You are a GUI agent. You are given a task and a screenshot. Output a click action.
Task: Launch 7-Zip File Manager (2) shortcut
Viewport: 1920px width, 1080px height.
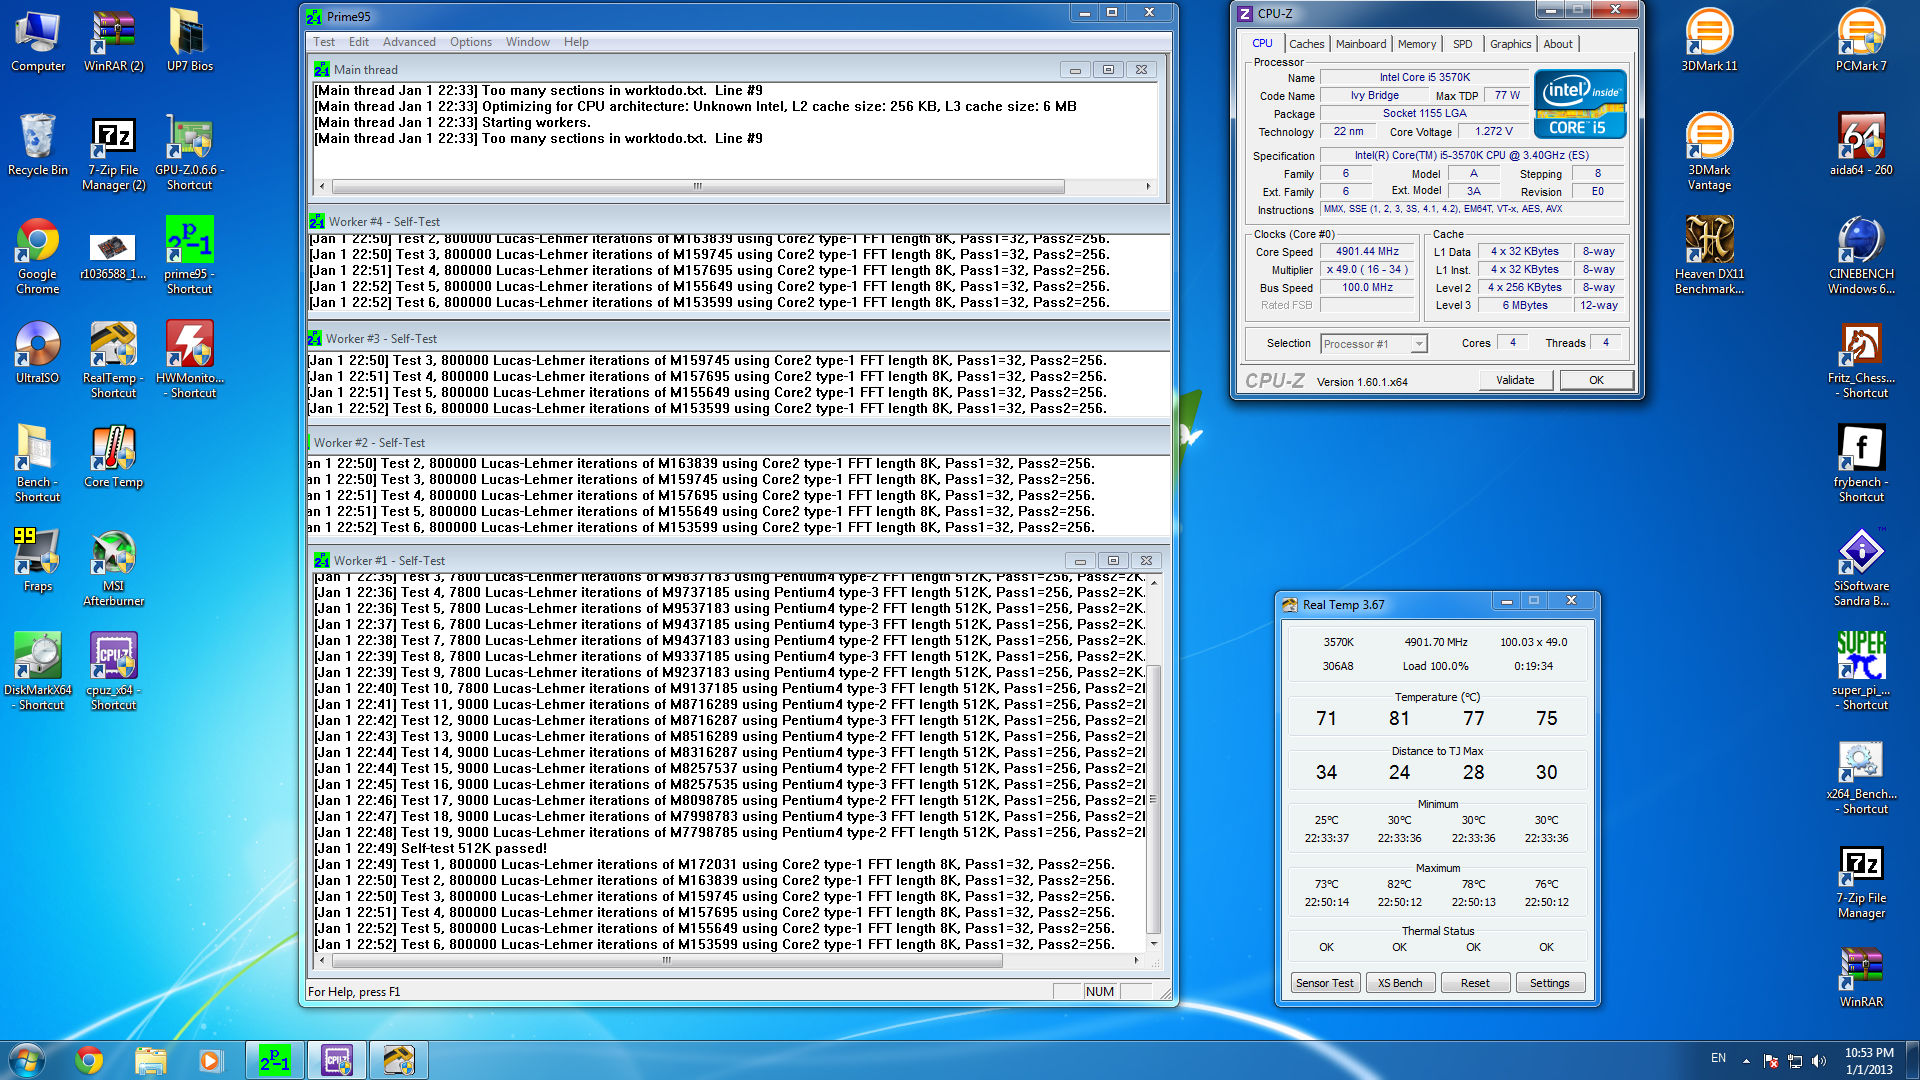113,153
